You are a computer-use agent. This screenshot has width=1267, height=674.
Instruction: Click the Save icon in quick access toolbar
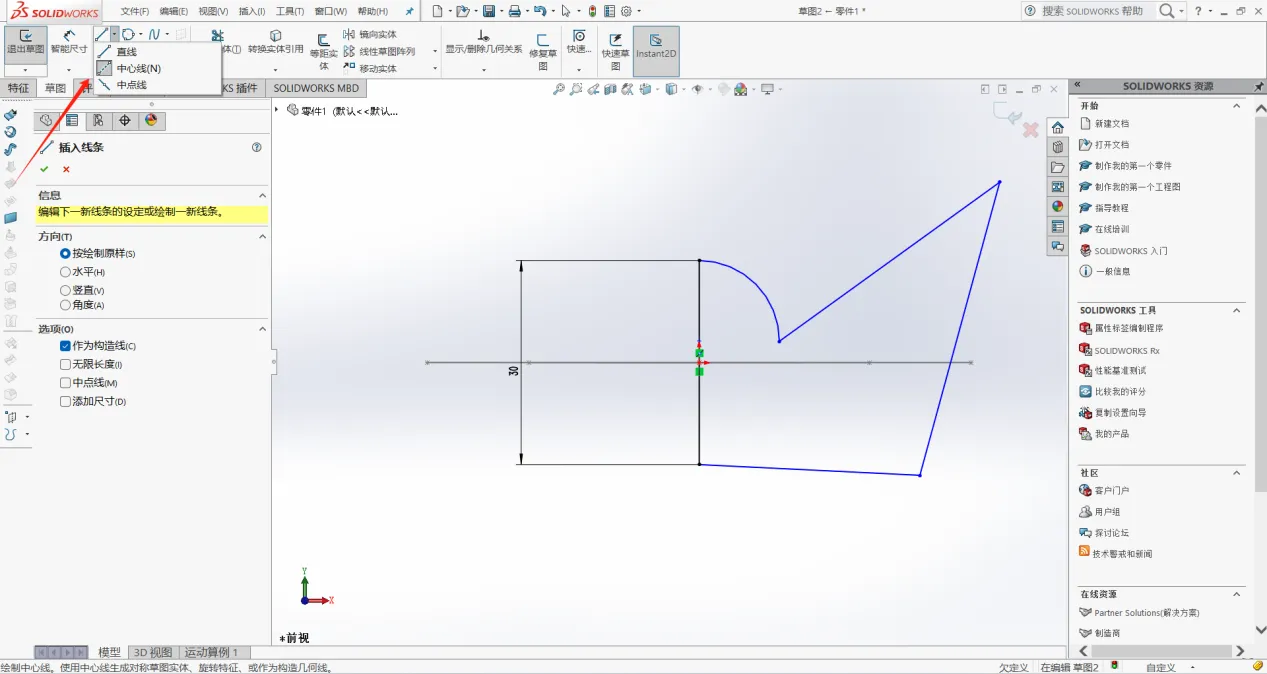point(489,11)
